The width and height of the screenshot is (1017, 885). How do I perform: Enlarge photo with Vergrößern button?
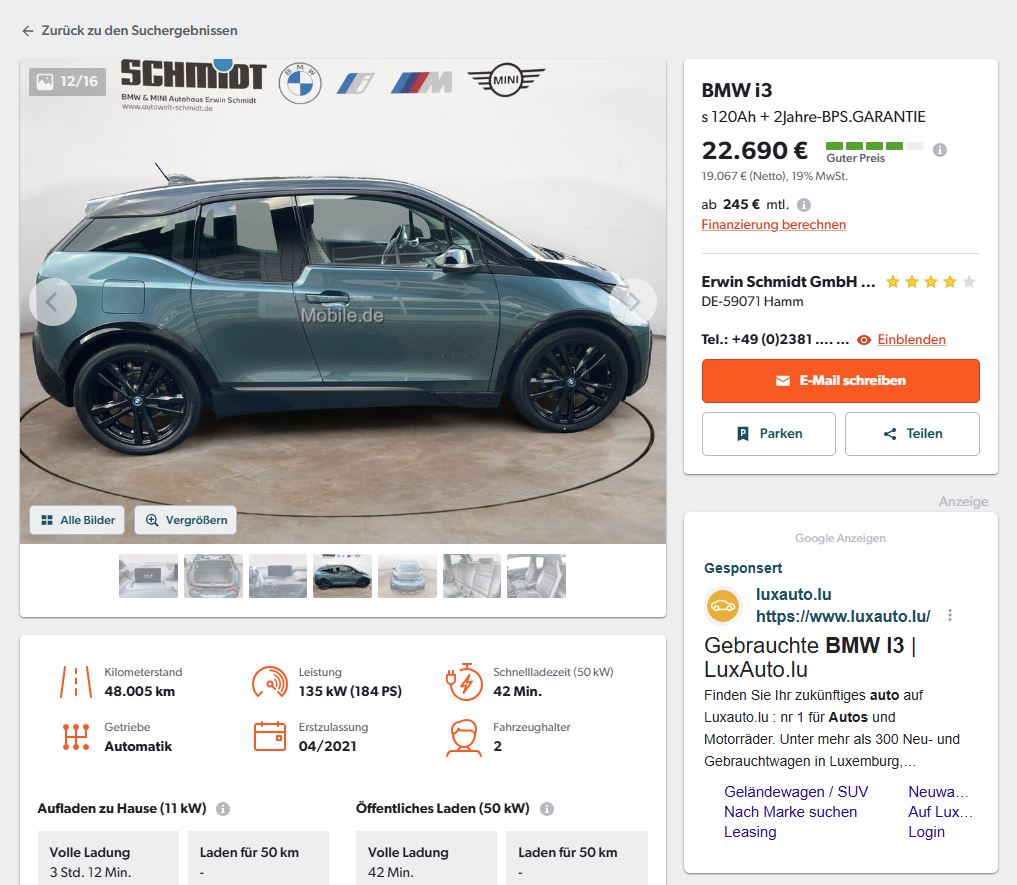coord(186,520)
